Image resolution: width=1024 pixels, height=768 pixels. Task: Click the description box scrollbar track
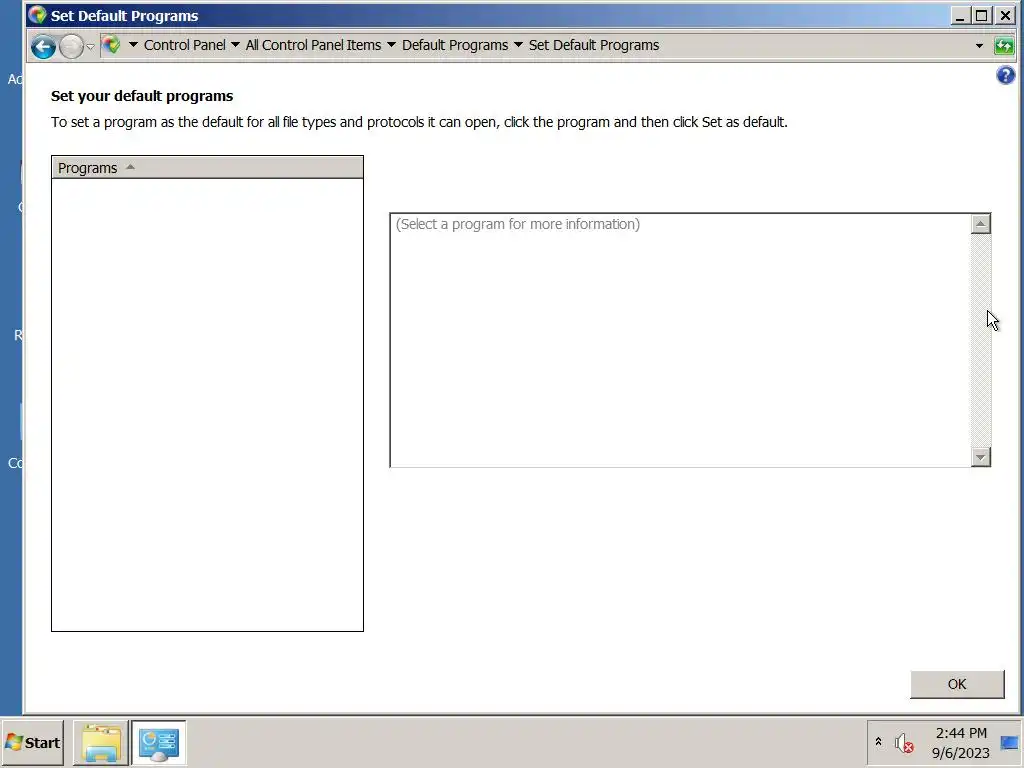pyautogui.click(x=980, y=340)
